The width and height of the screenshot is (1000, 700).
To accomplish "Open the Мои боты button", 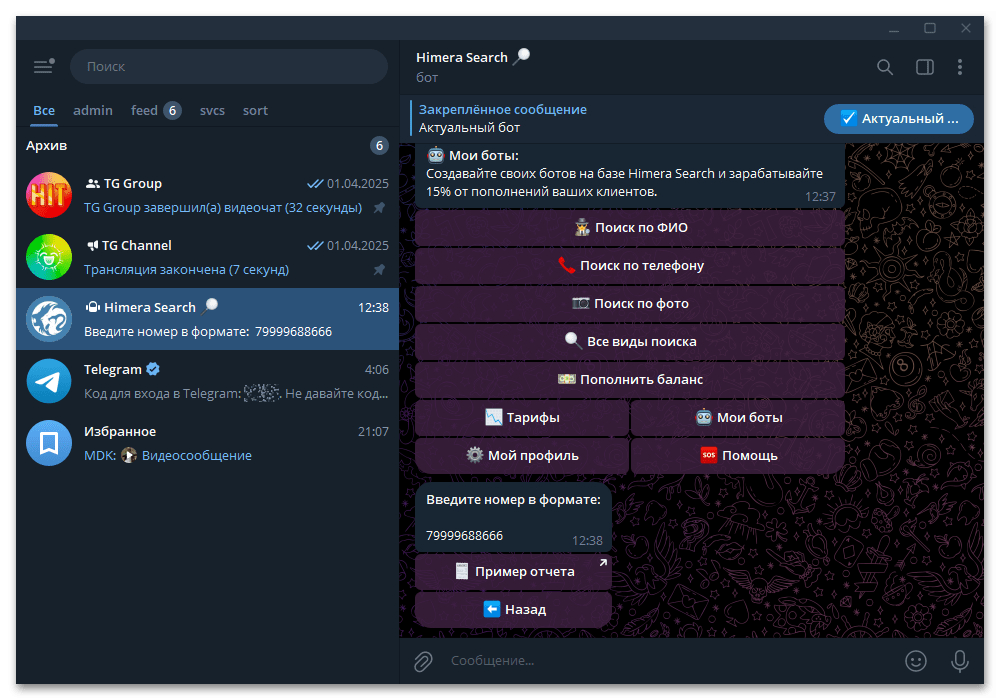I will 738,418.
